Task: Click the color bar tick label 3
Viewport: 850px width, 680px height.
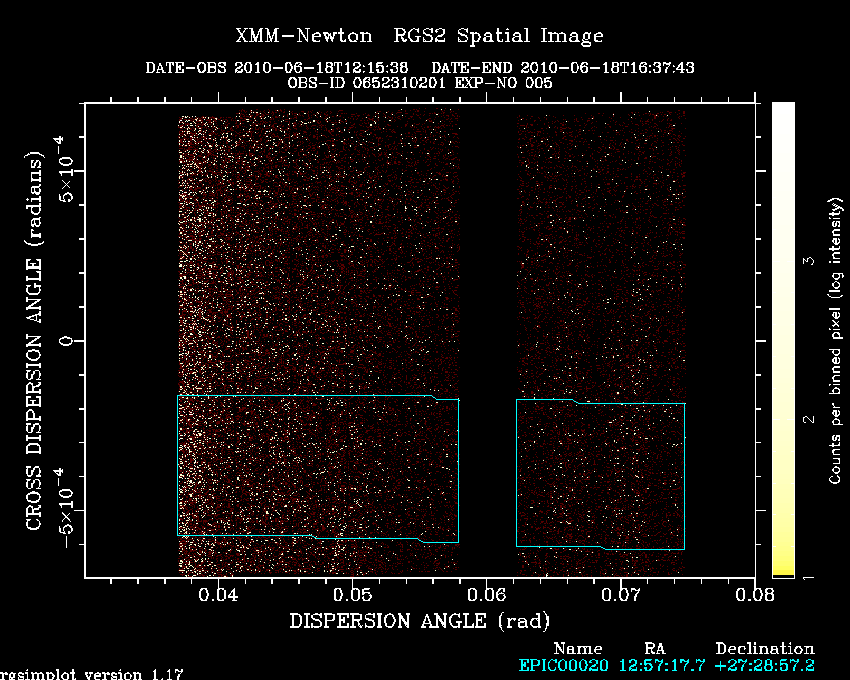Action: [x=809, y=261]
